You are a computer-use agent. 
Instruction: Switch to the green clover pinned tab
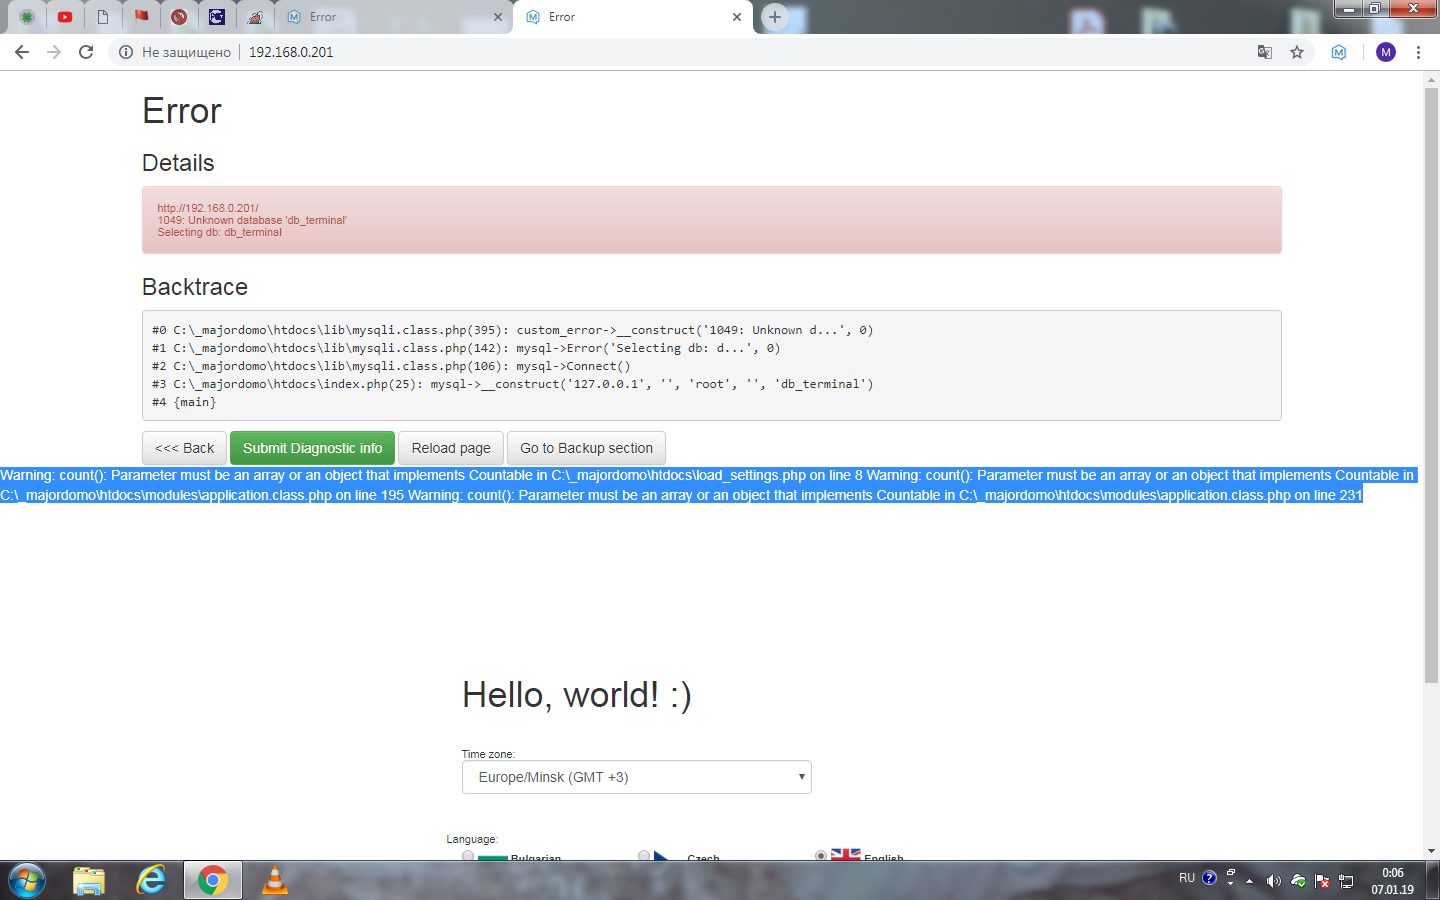[27, 17]
